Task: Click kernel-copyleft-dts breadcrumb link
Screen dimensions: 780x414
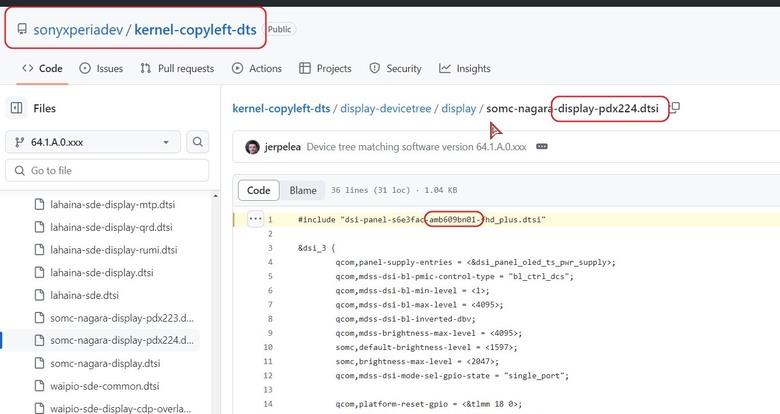Action: click(x=281, y=108)
